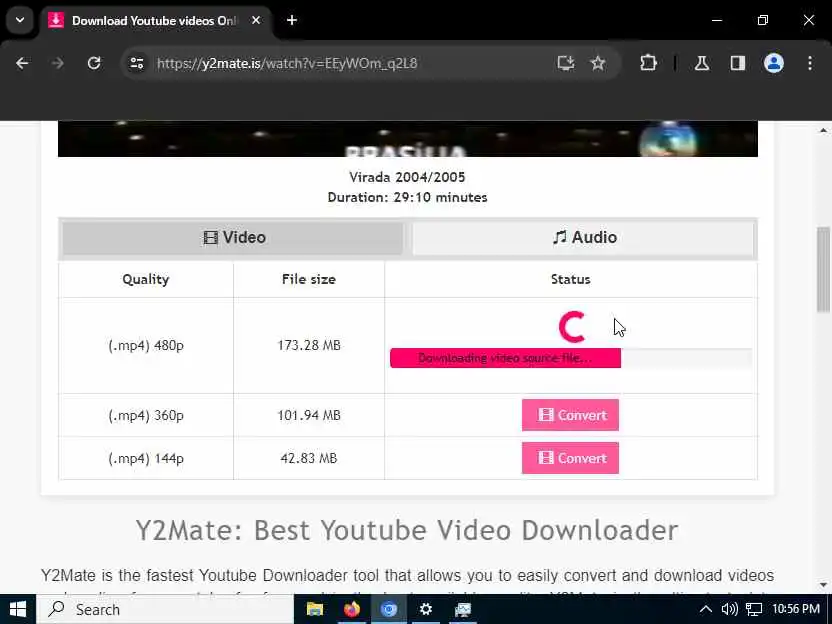
Task: Open Settings gear from taskbar
Action: (426, 609)
